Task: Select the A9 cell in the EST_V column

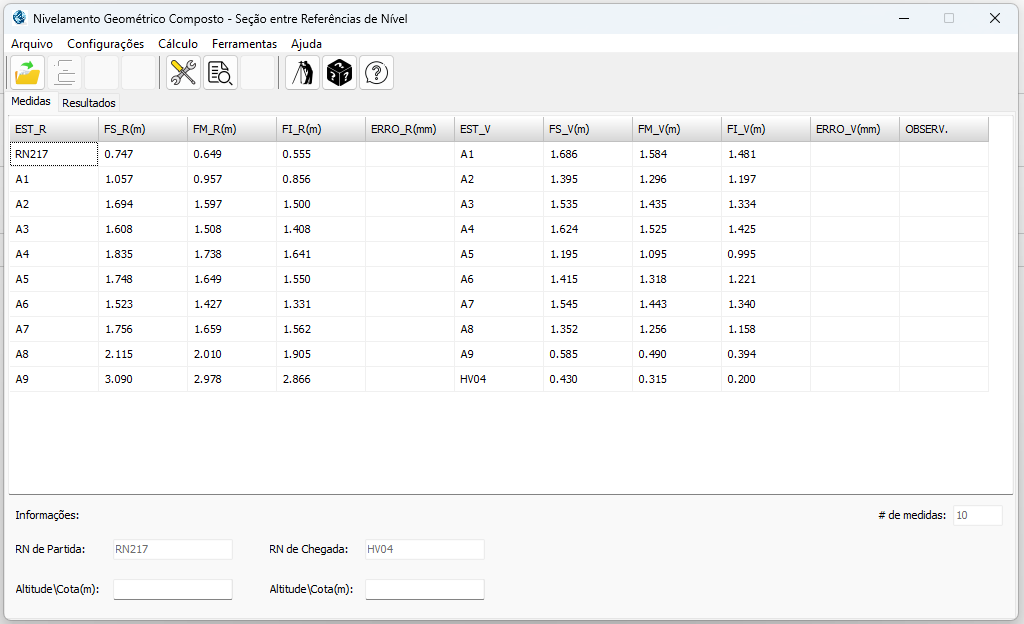Action: [499, 354]
